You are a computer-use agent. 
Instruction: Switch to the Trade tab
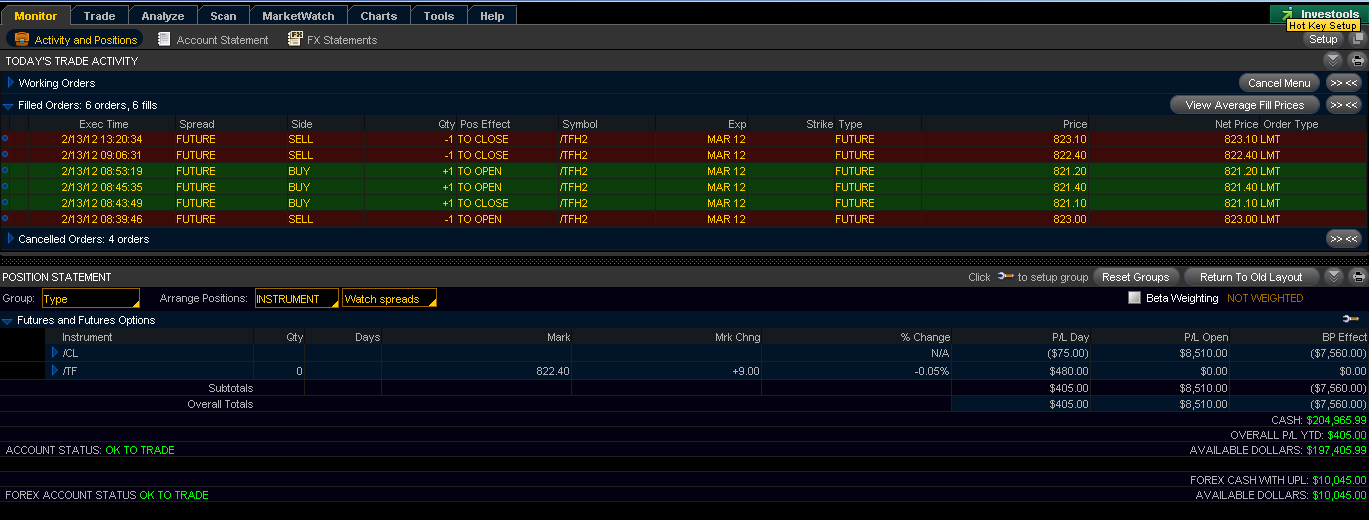100,16
